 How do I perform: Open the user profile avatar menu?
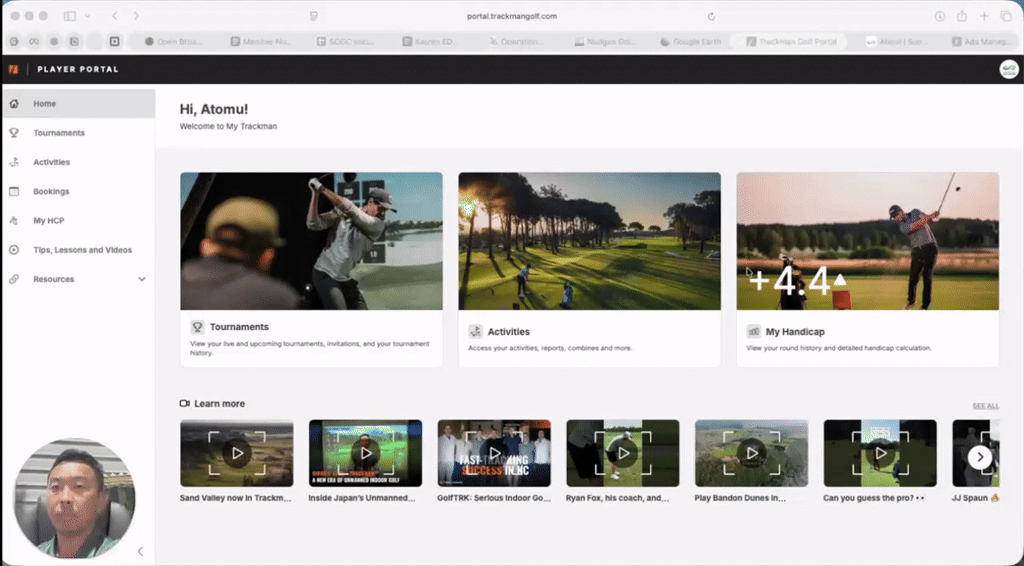click(x=1009, y=69)
